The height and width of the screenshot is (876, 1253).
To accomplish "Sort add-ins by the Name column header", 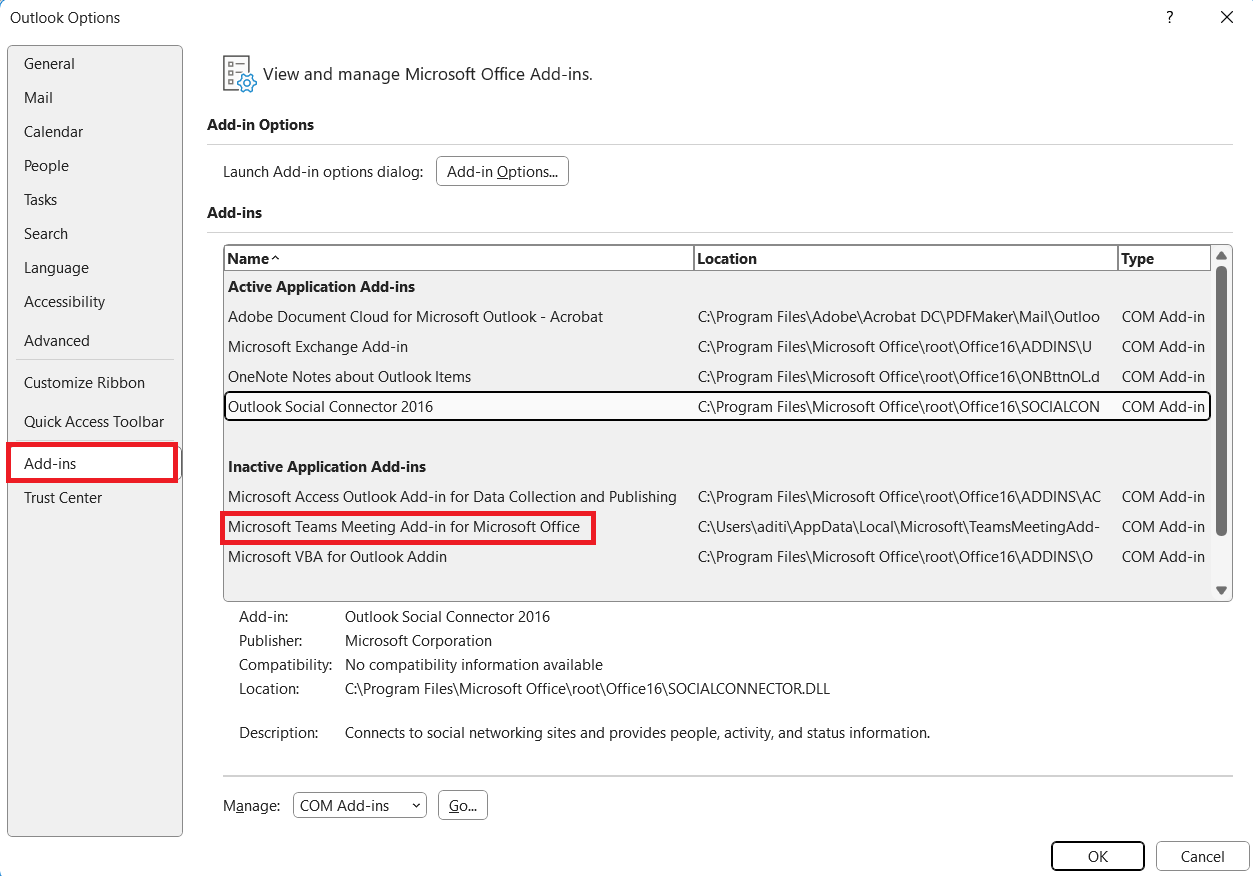I will 459,258.
